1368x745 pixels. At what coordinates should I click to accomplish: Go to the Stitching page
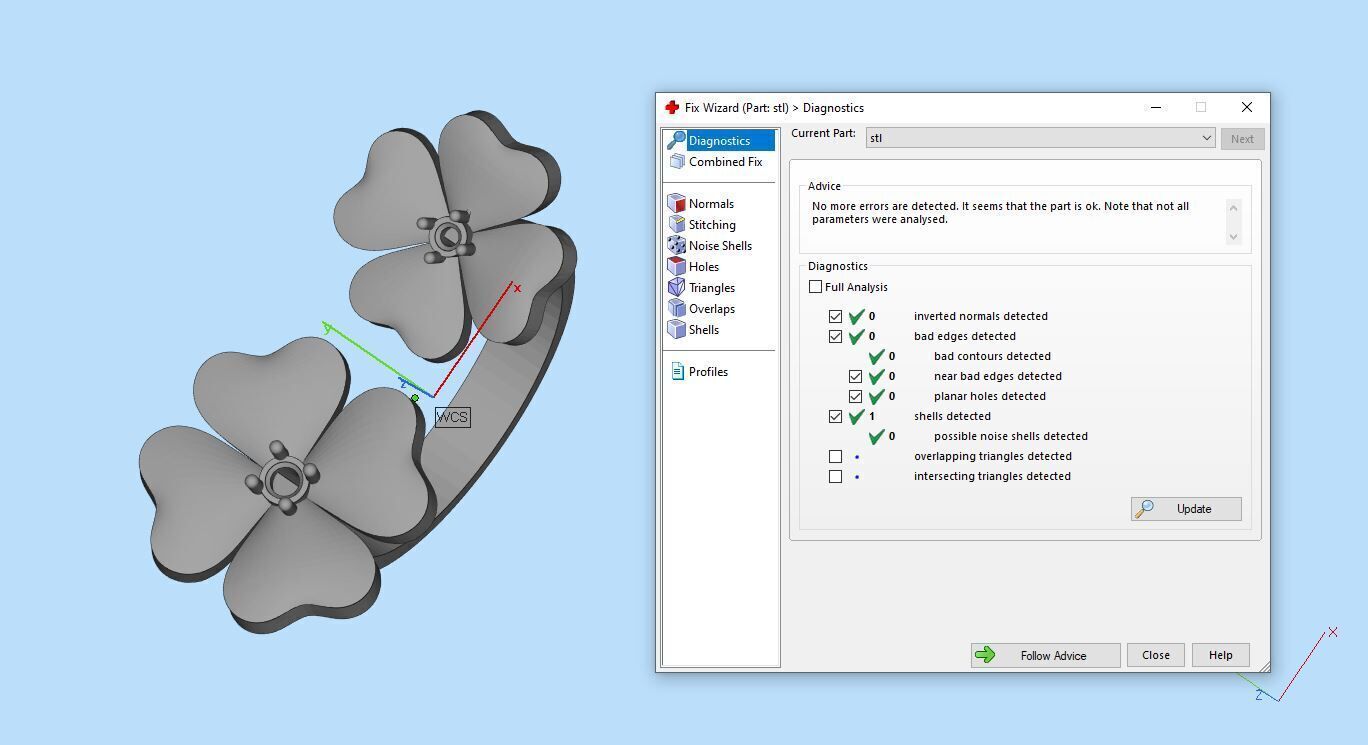tap(712, 224)
